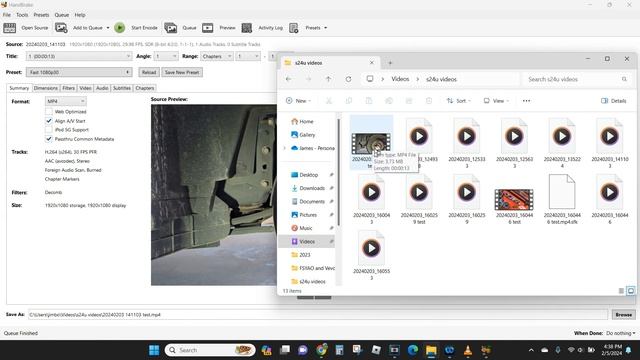Open the Title dropdown

pyautogui.click(x=79, y=56)
